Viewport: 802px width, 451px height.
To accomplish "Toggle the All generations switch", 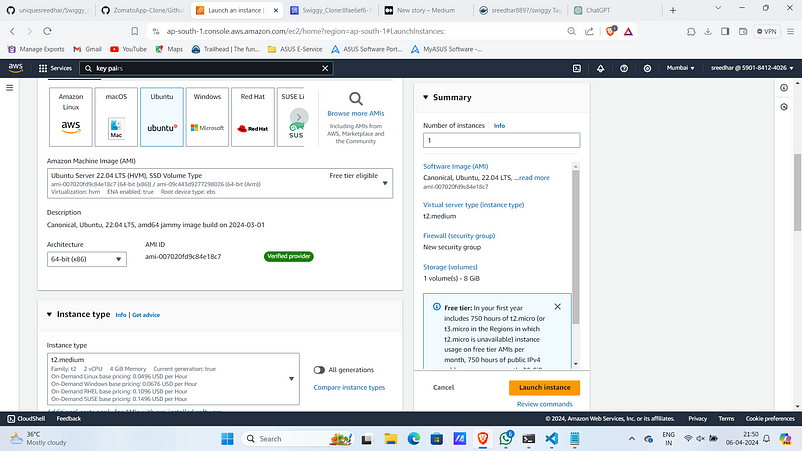I will coord(319,370).
